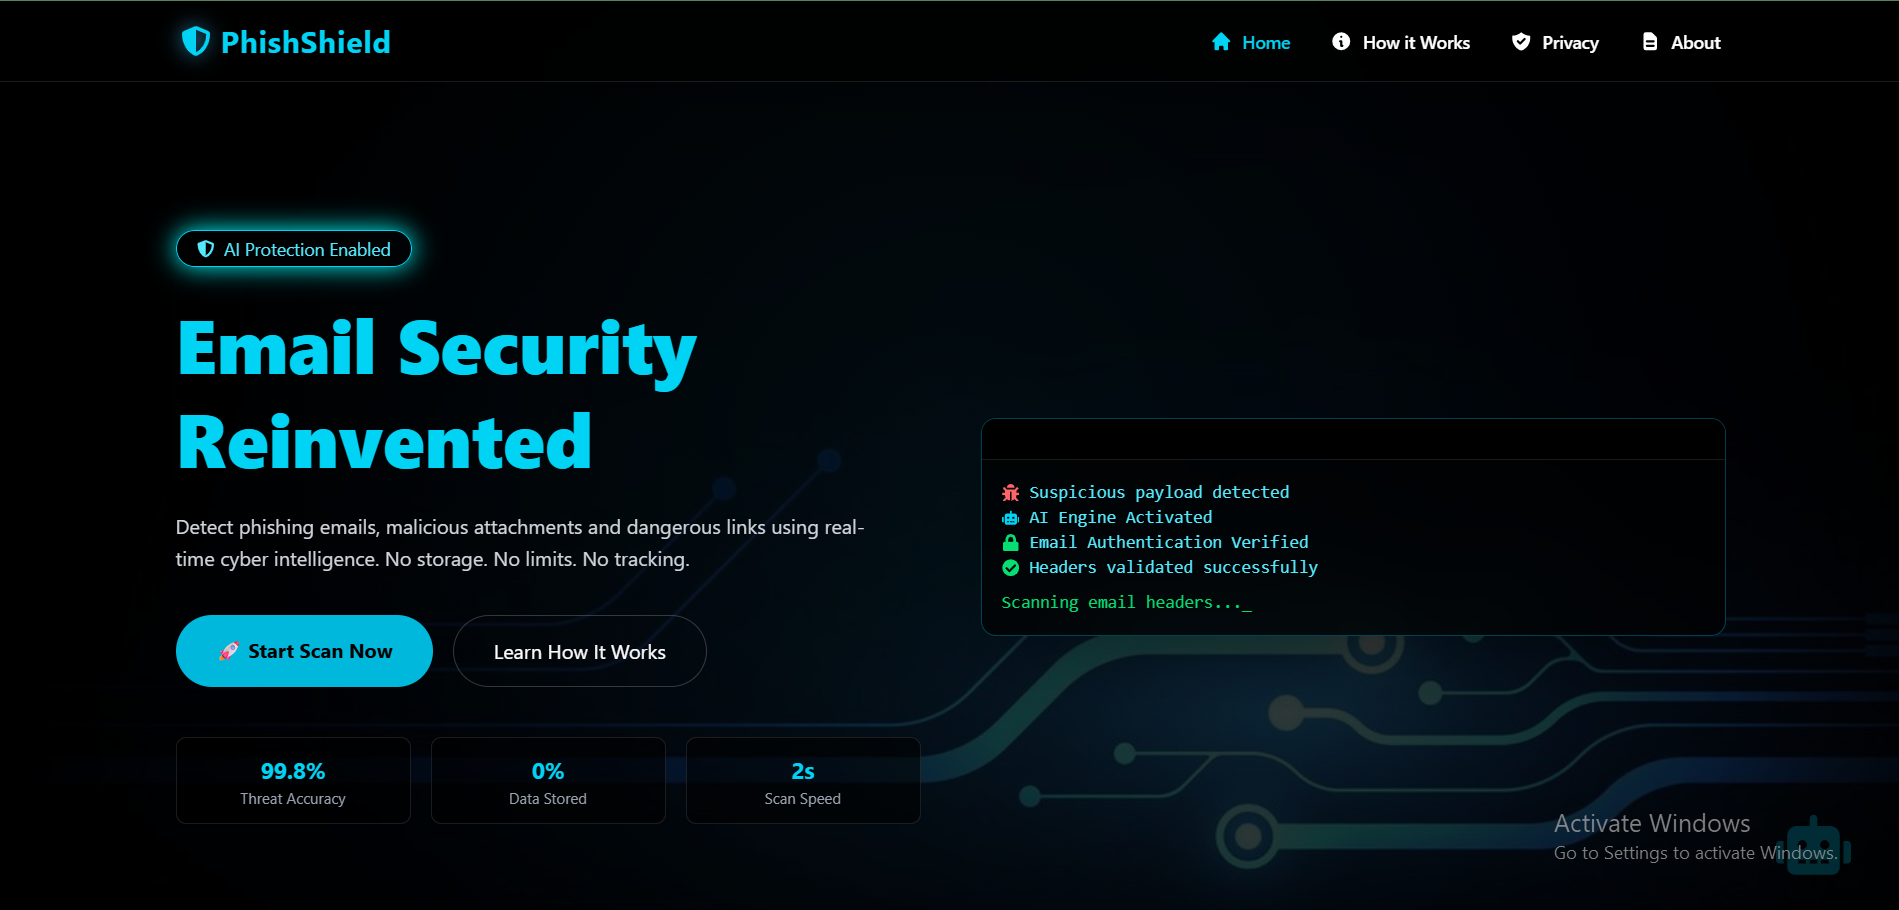Viewport: 1899px width, 910px height.
Task: Switch to the About tab
Action: click(1694, 42)
